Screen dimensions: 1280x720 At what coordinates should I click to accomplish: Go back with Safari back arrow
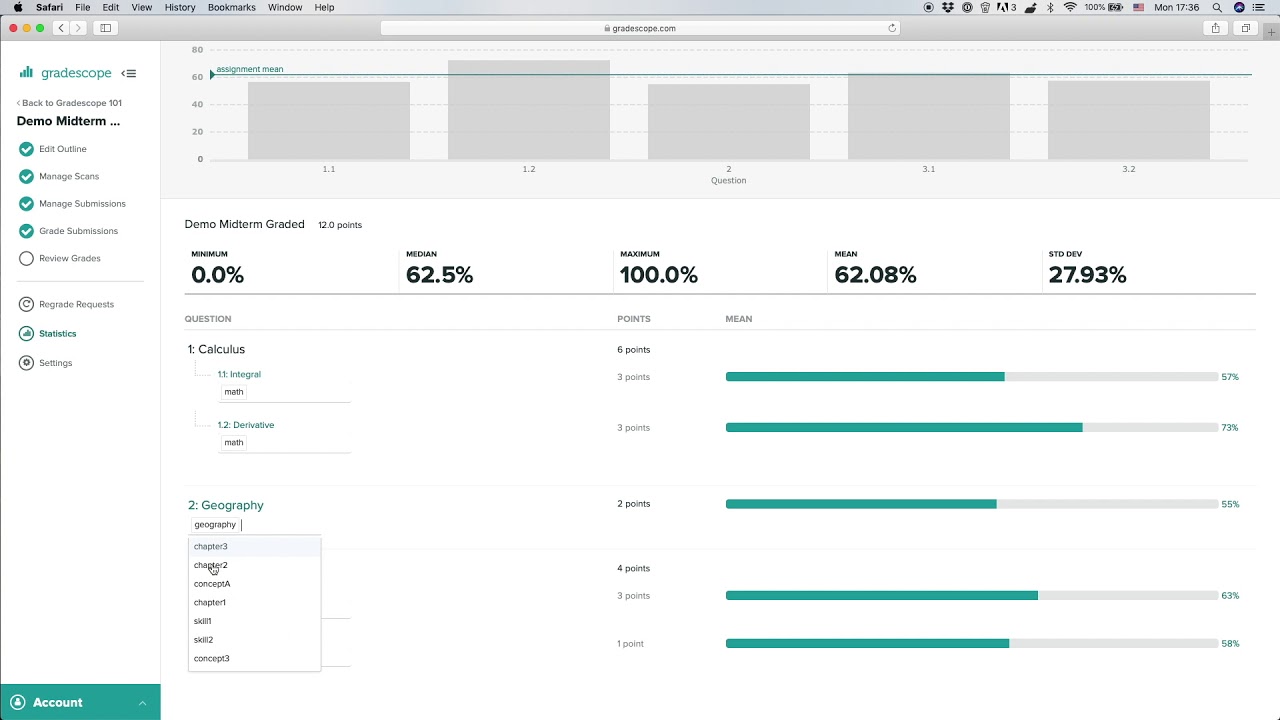tap(61, 28)
